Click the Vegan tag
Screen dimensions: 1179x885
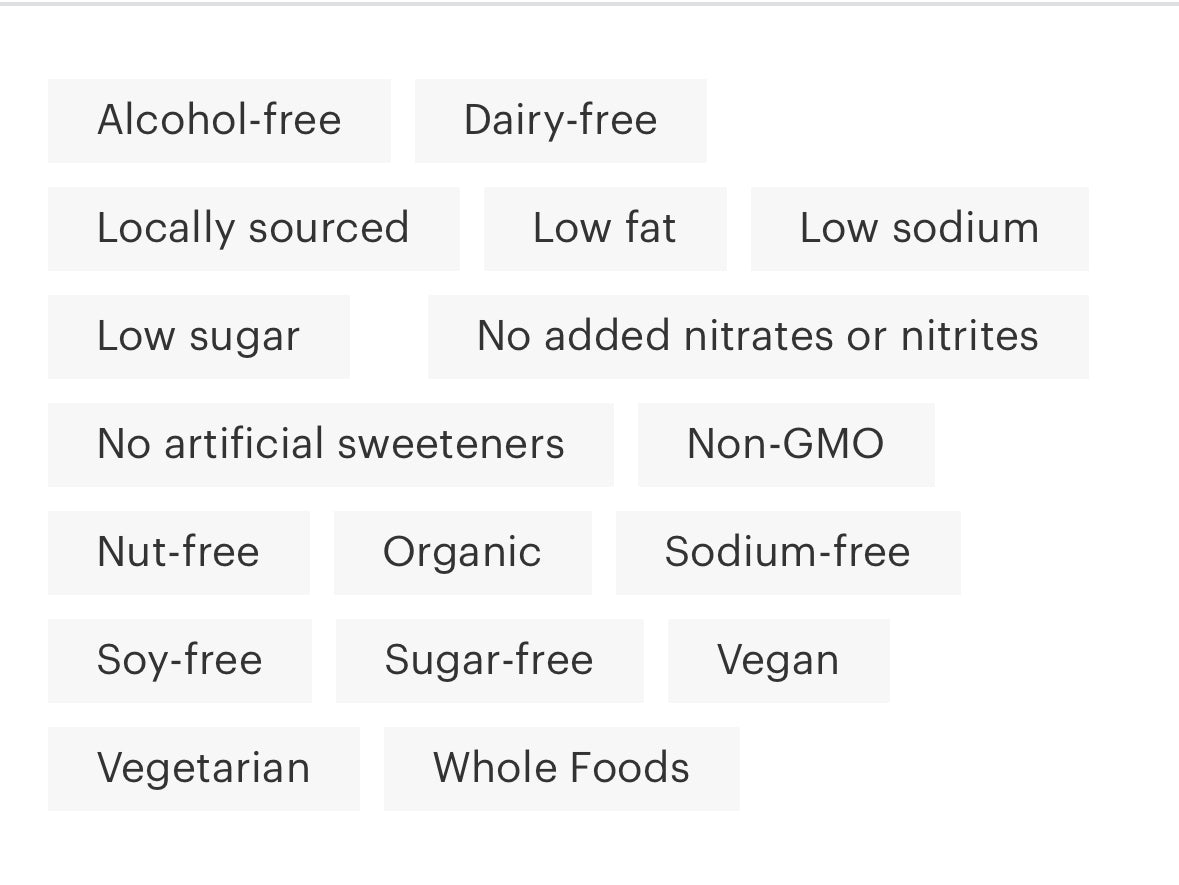[x=778, y=661]
